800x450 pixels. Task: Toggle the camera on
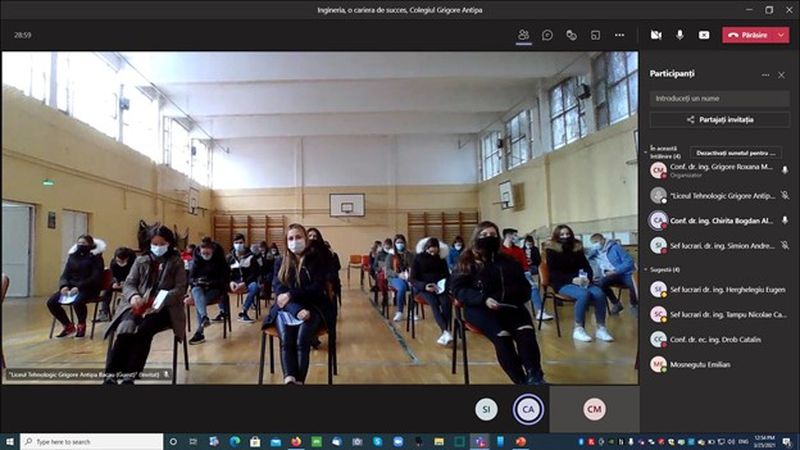656,34
